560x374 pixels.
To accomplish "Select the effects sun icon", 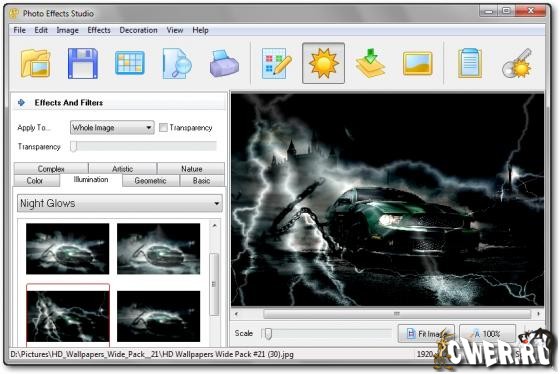I will (324, 63).
